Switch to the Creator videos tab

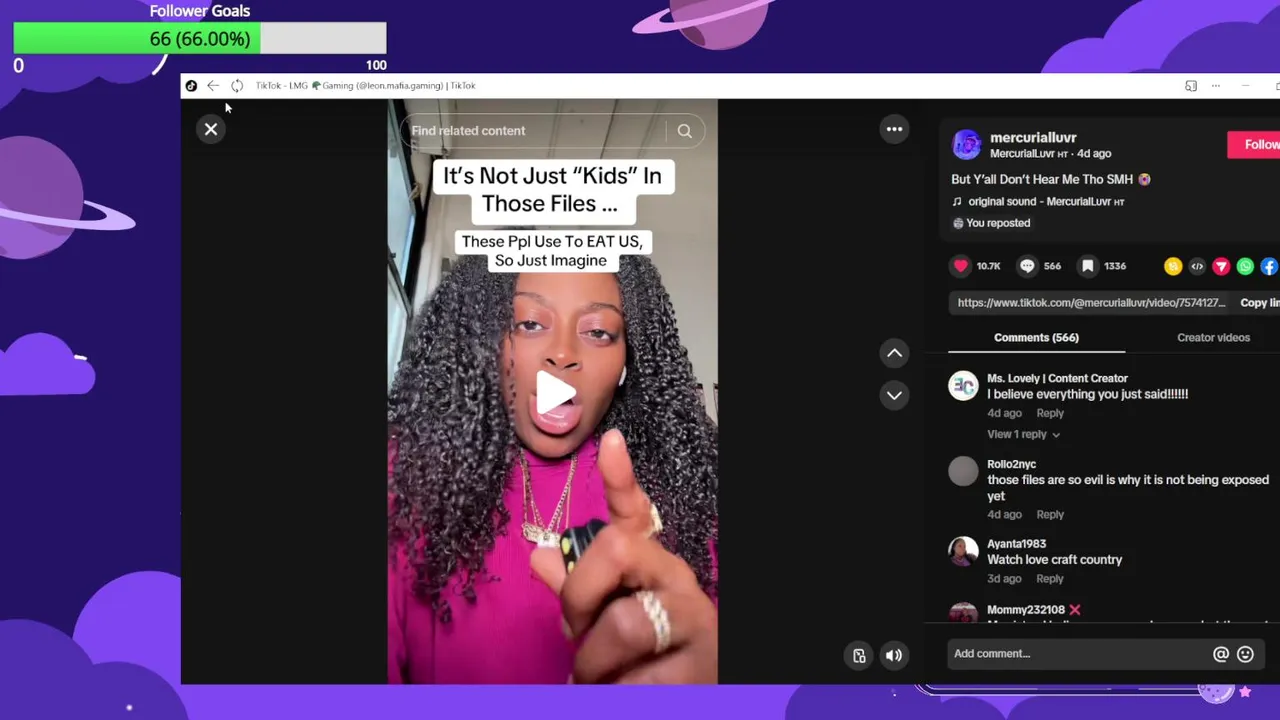pyautogui.click(x=1213, y=338)
